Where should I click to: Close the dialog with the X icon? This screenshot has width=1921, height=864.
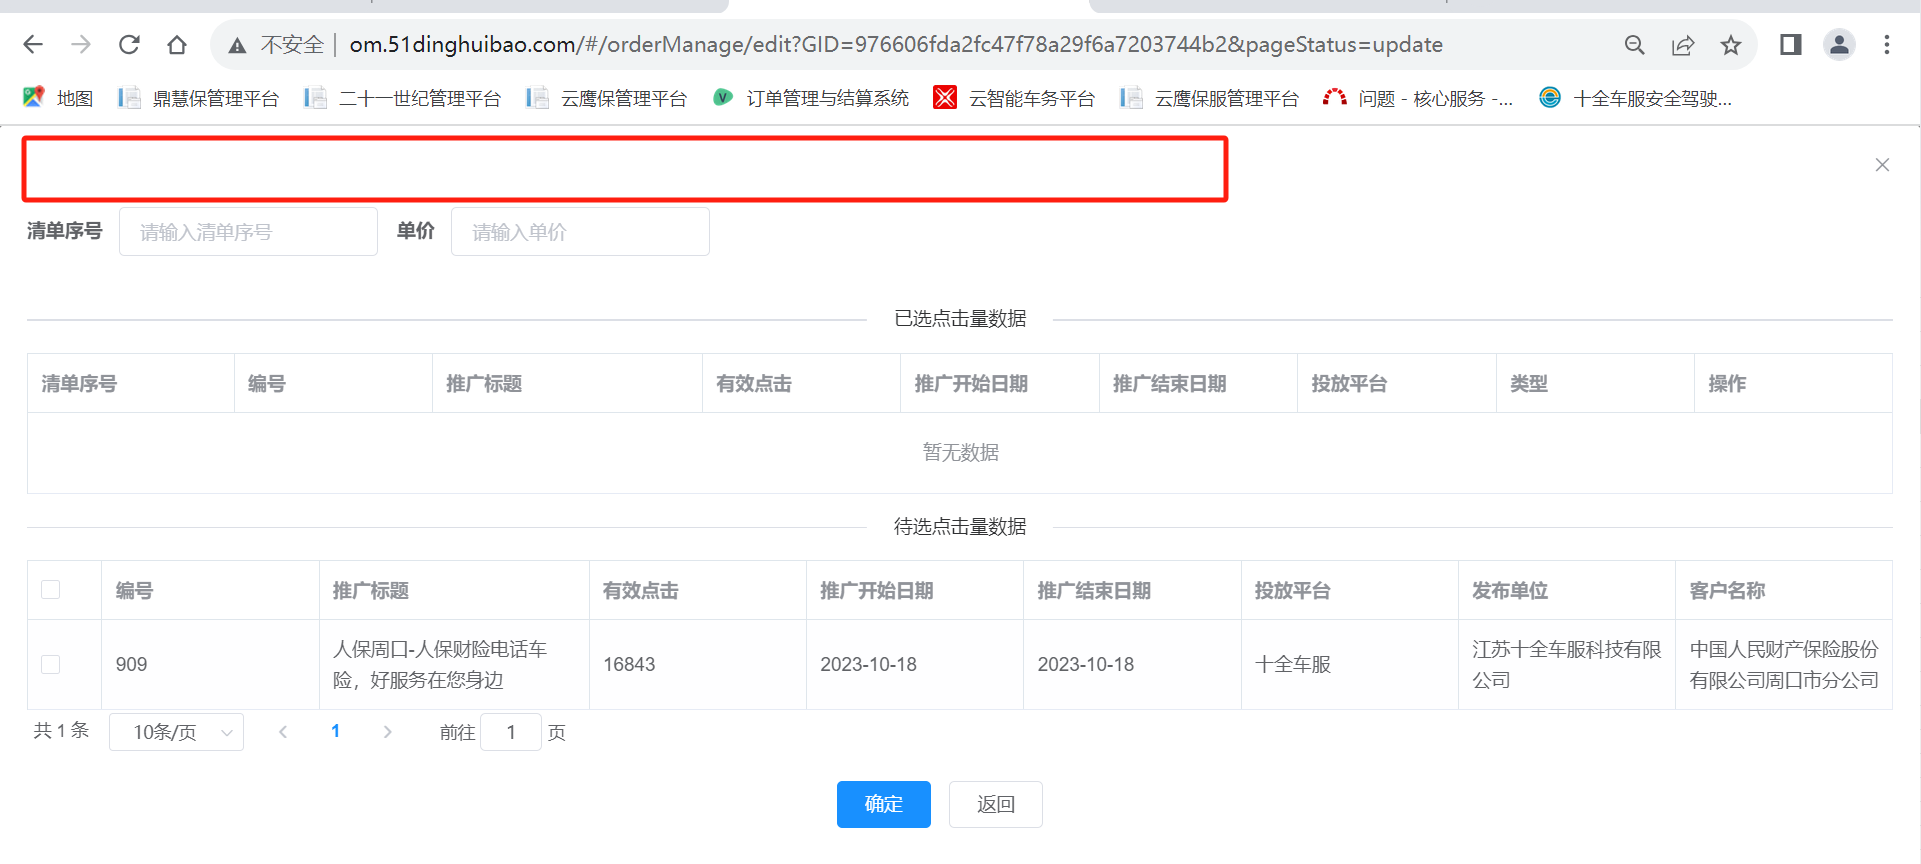pos(1882,165)
